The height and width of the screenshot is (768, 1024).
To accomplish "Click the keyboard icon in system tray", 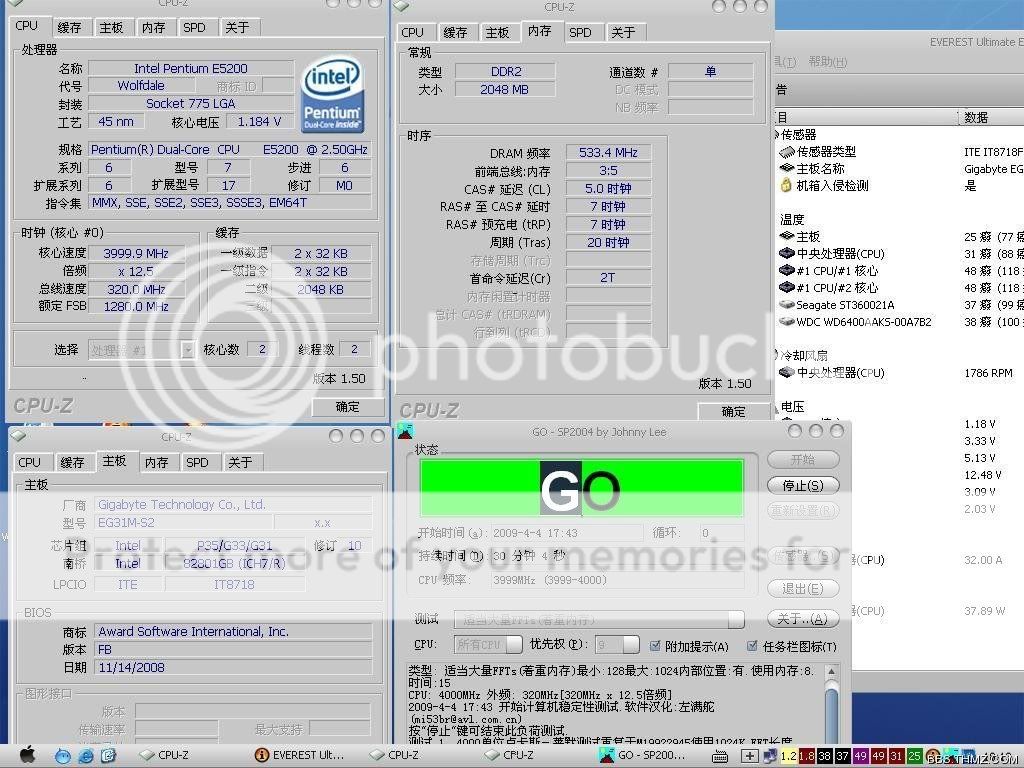I will (720, 756).
